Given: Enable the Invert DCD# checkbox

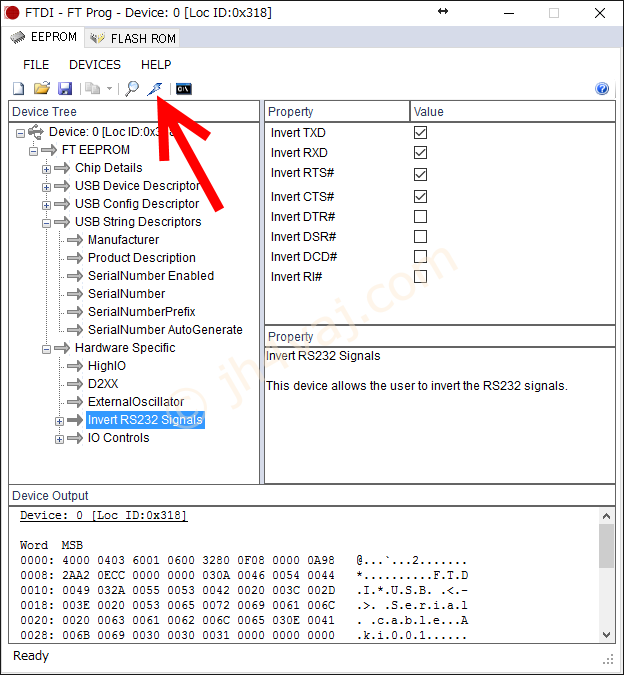Looking at the screenshot, I should (x=420, y=257).
